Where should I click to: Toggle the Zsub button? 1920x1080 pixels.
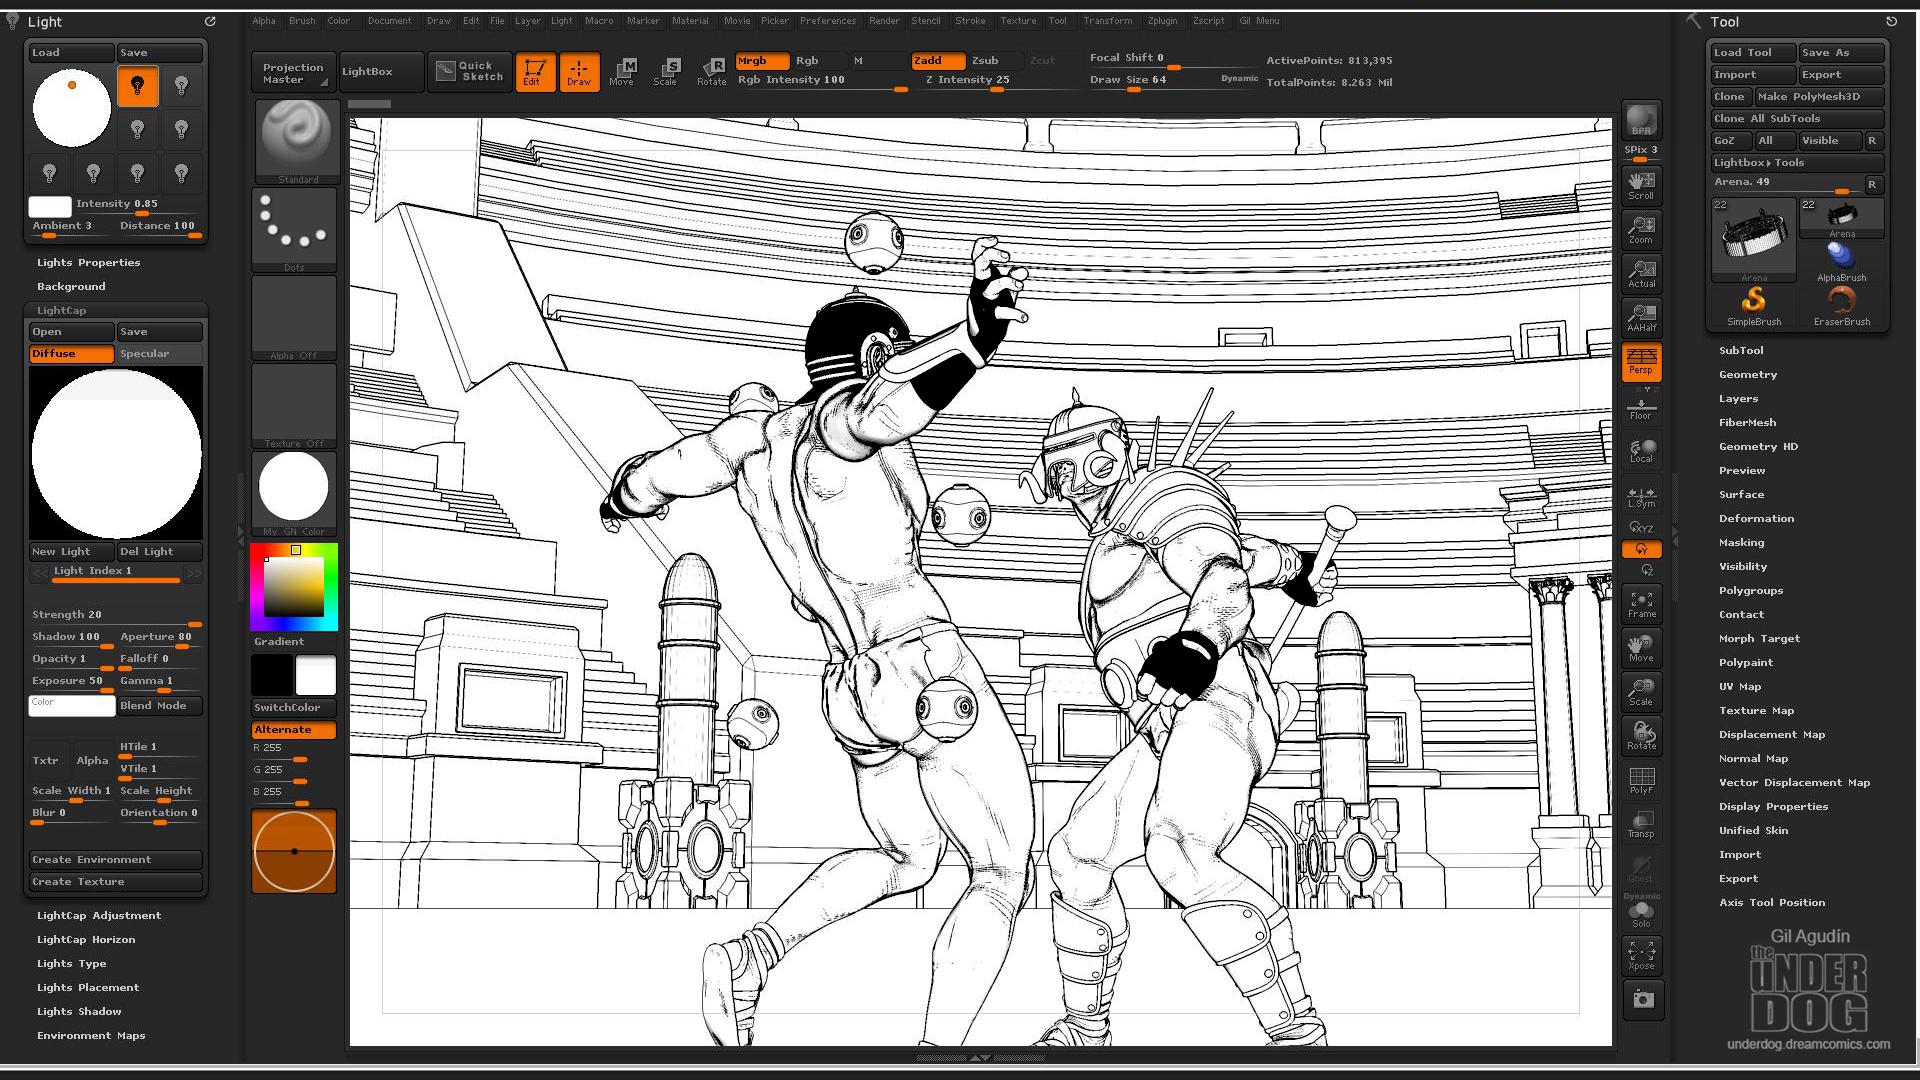tap(996, 61)
